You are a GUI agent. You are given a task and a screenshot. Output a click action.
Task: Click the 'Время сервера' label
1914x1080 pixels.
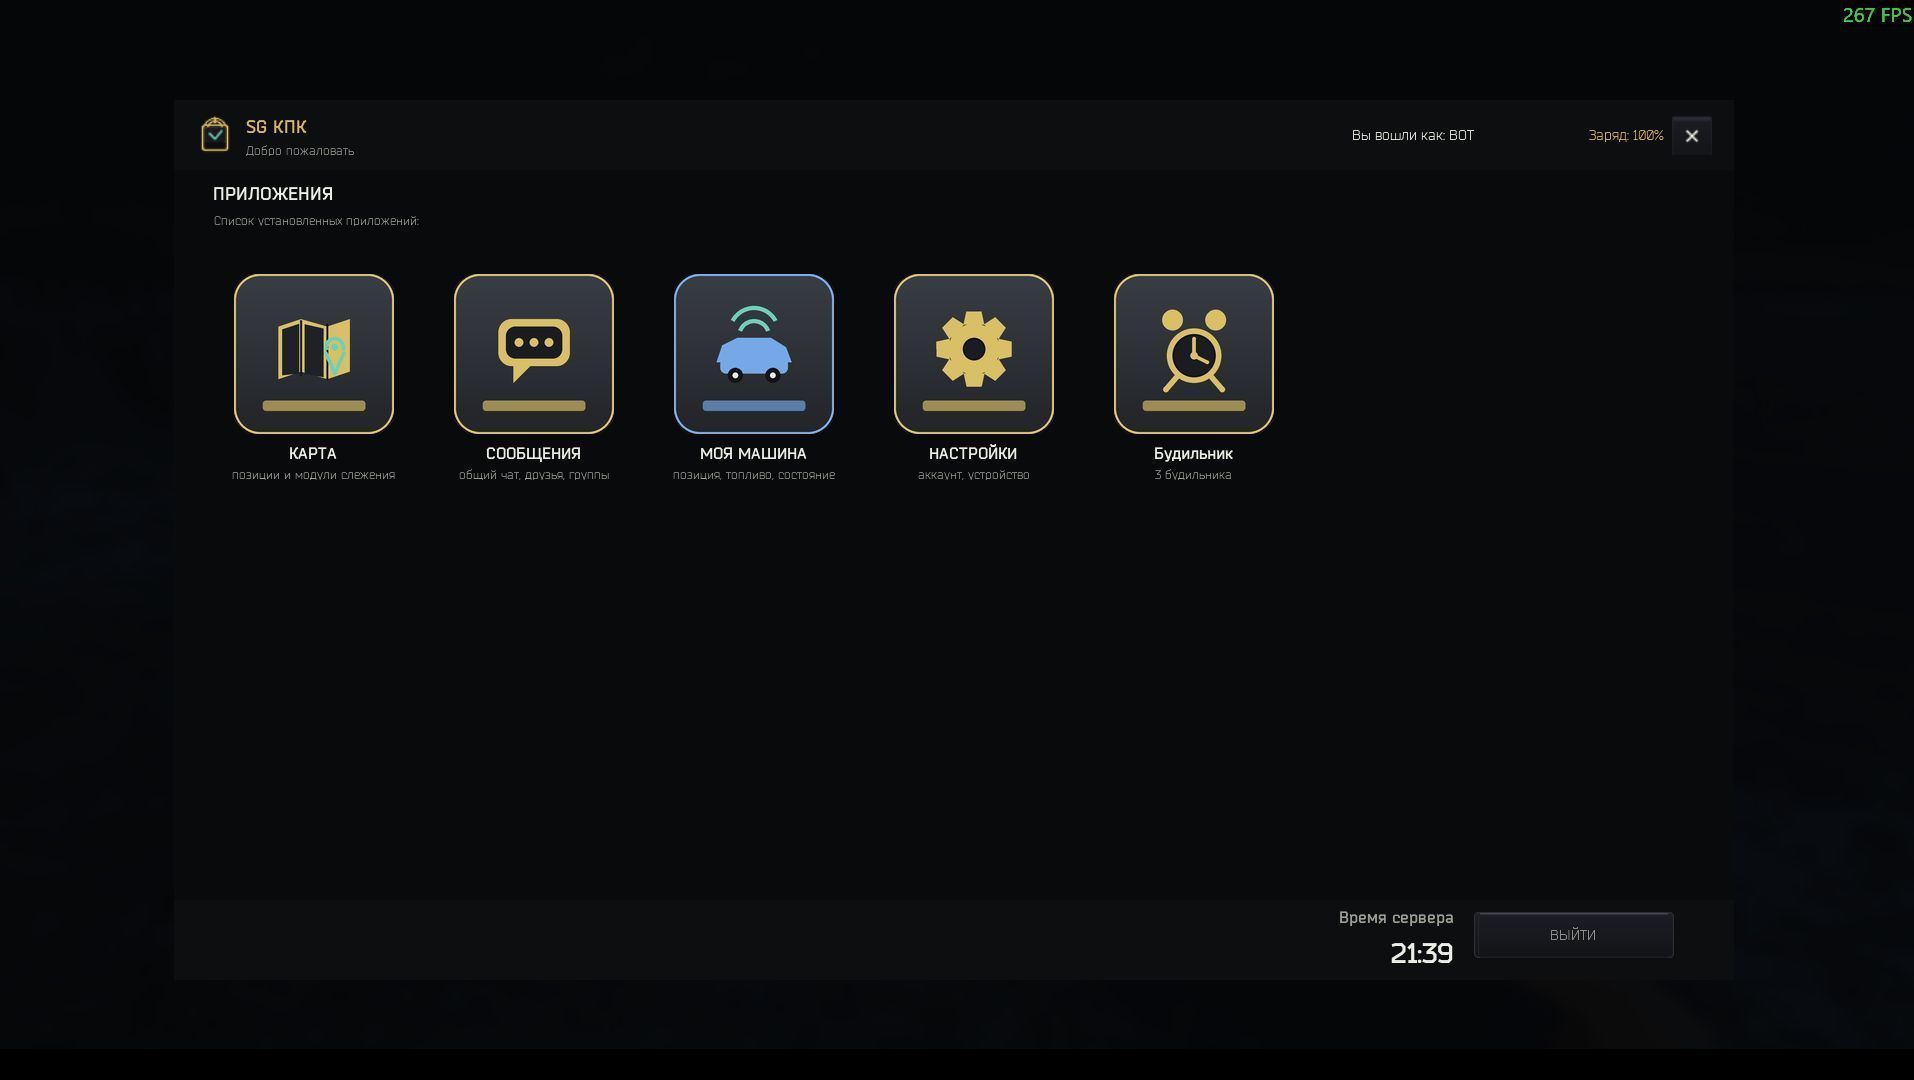tap(1396, 918)
